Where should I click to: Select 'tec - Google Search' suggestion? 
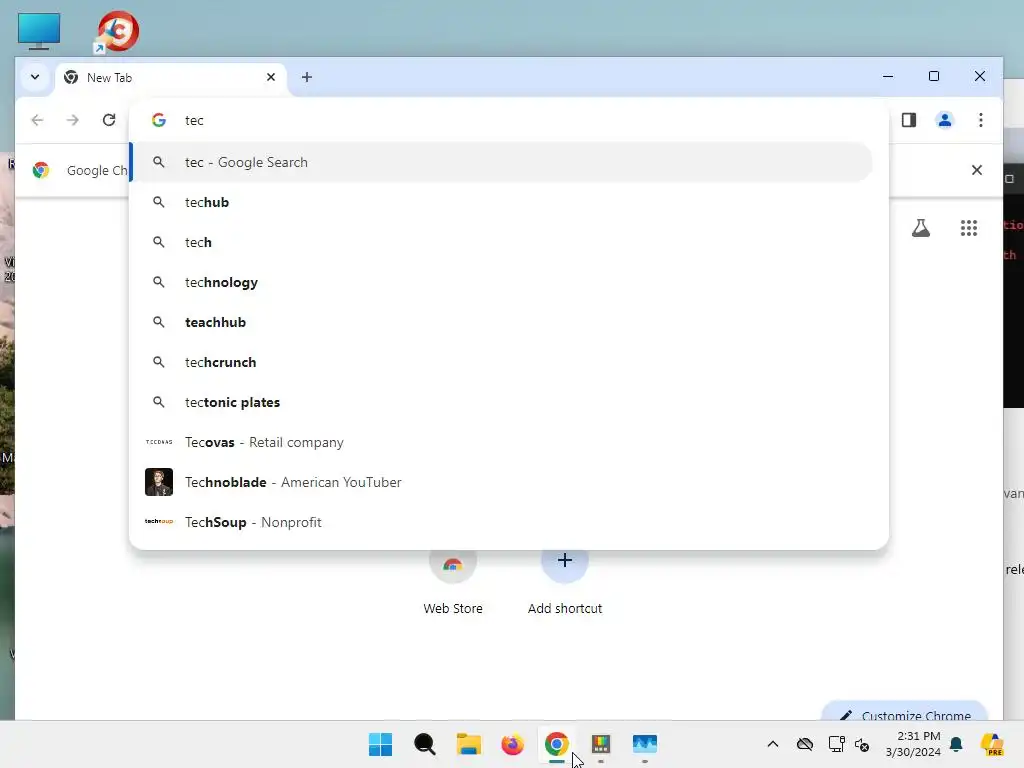pos(502,162)
